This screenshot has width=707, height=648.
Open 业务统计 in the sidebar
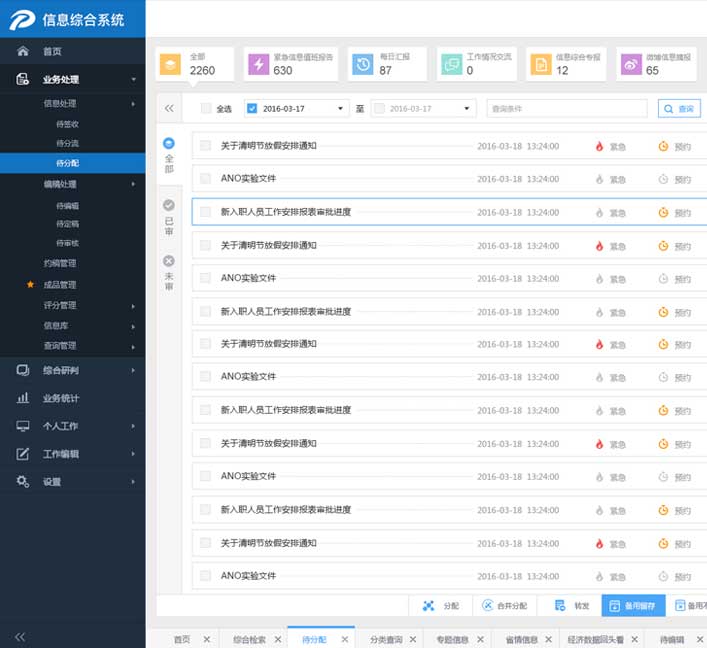(x=61, y=398)
